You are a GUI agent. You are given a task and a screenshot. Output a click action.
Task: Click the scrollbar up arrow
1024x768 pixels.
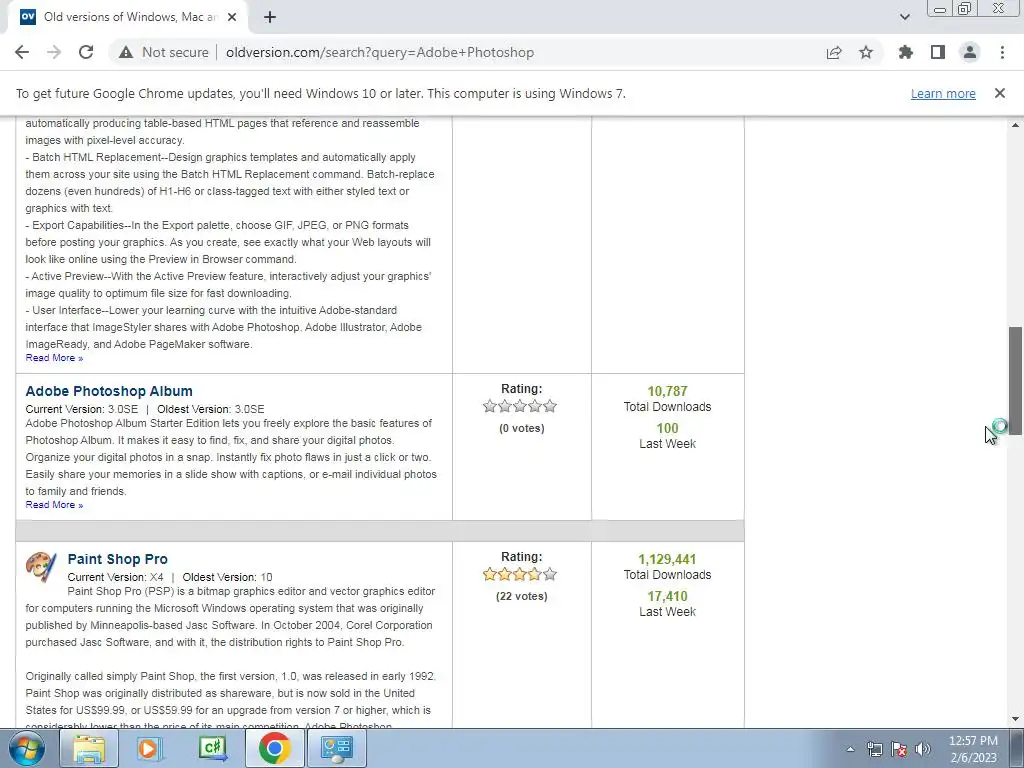(1015, 125)
